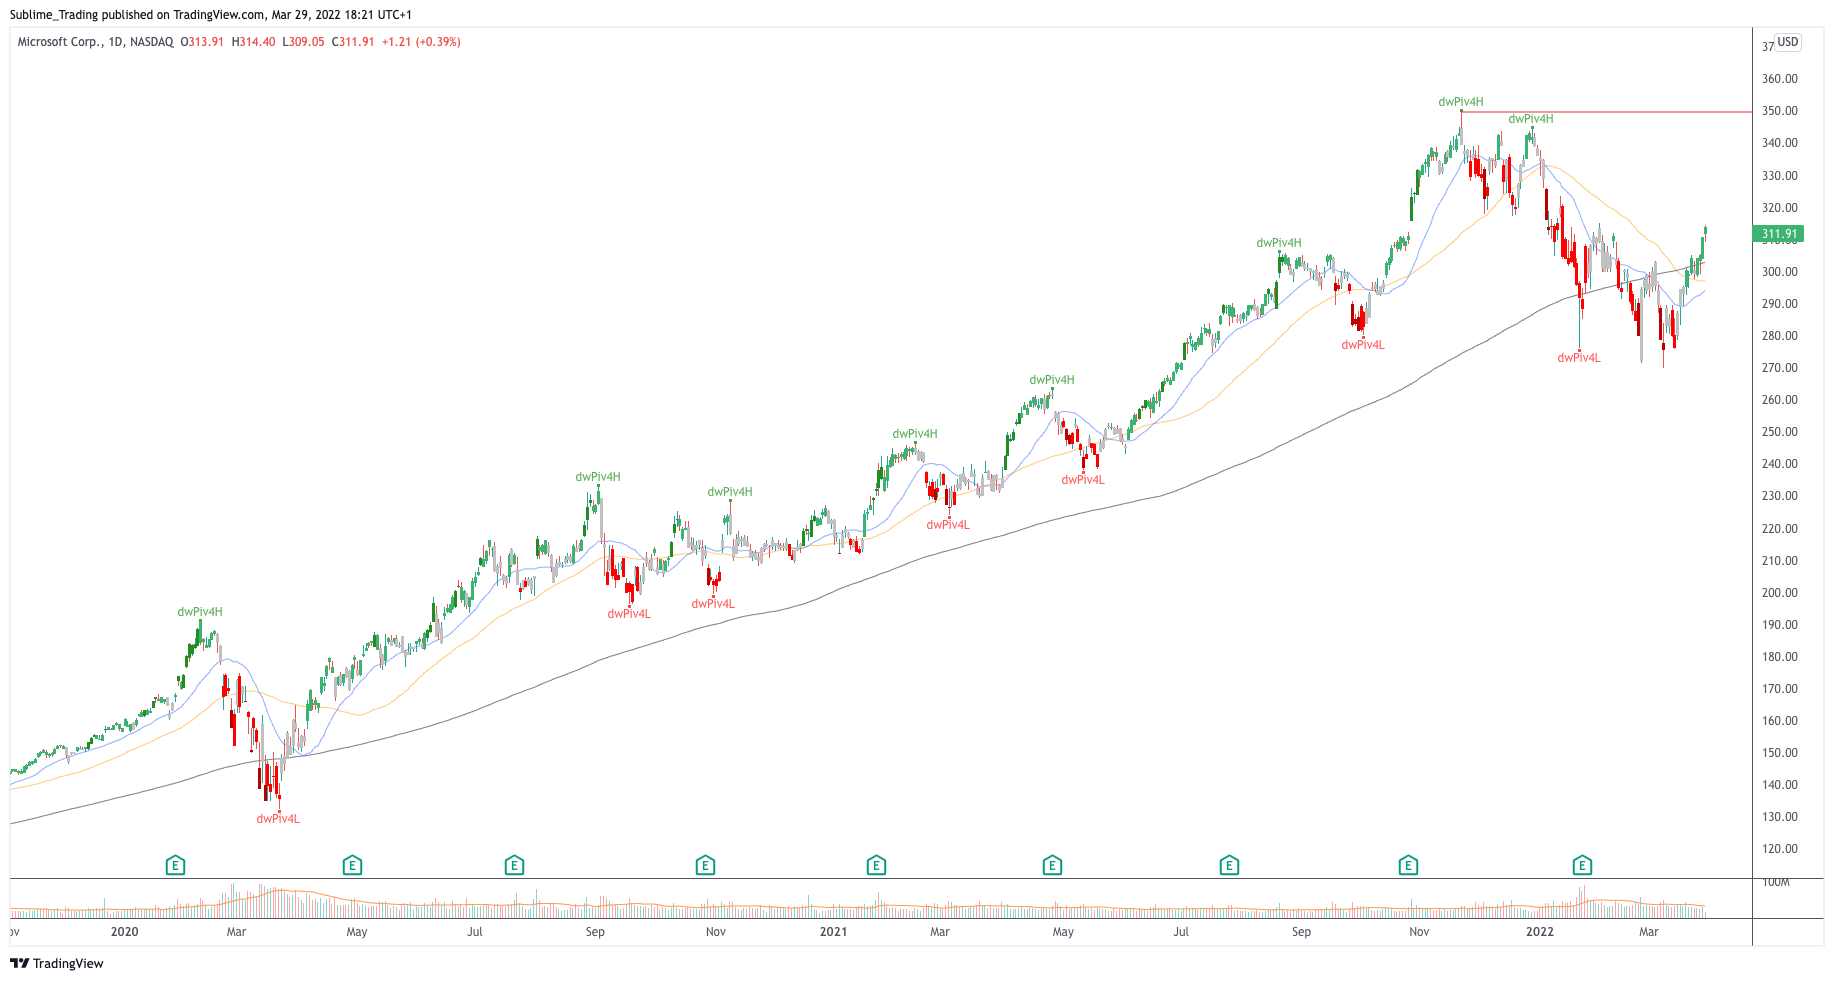Click the low value L309.05
Screen dimensions: 1834x981
pyautogui.click(x=303, y=42)
